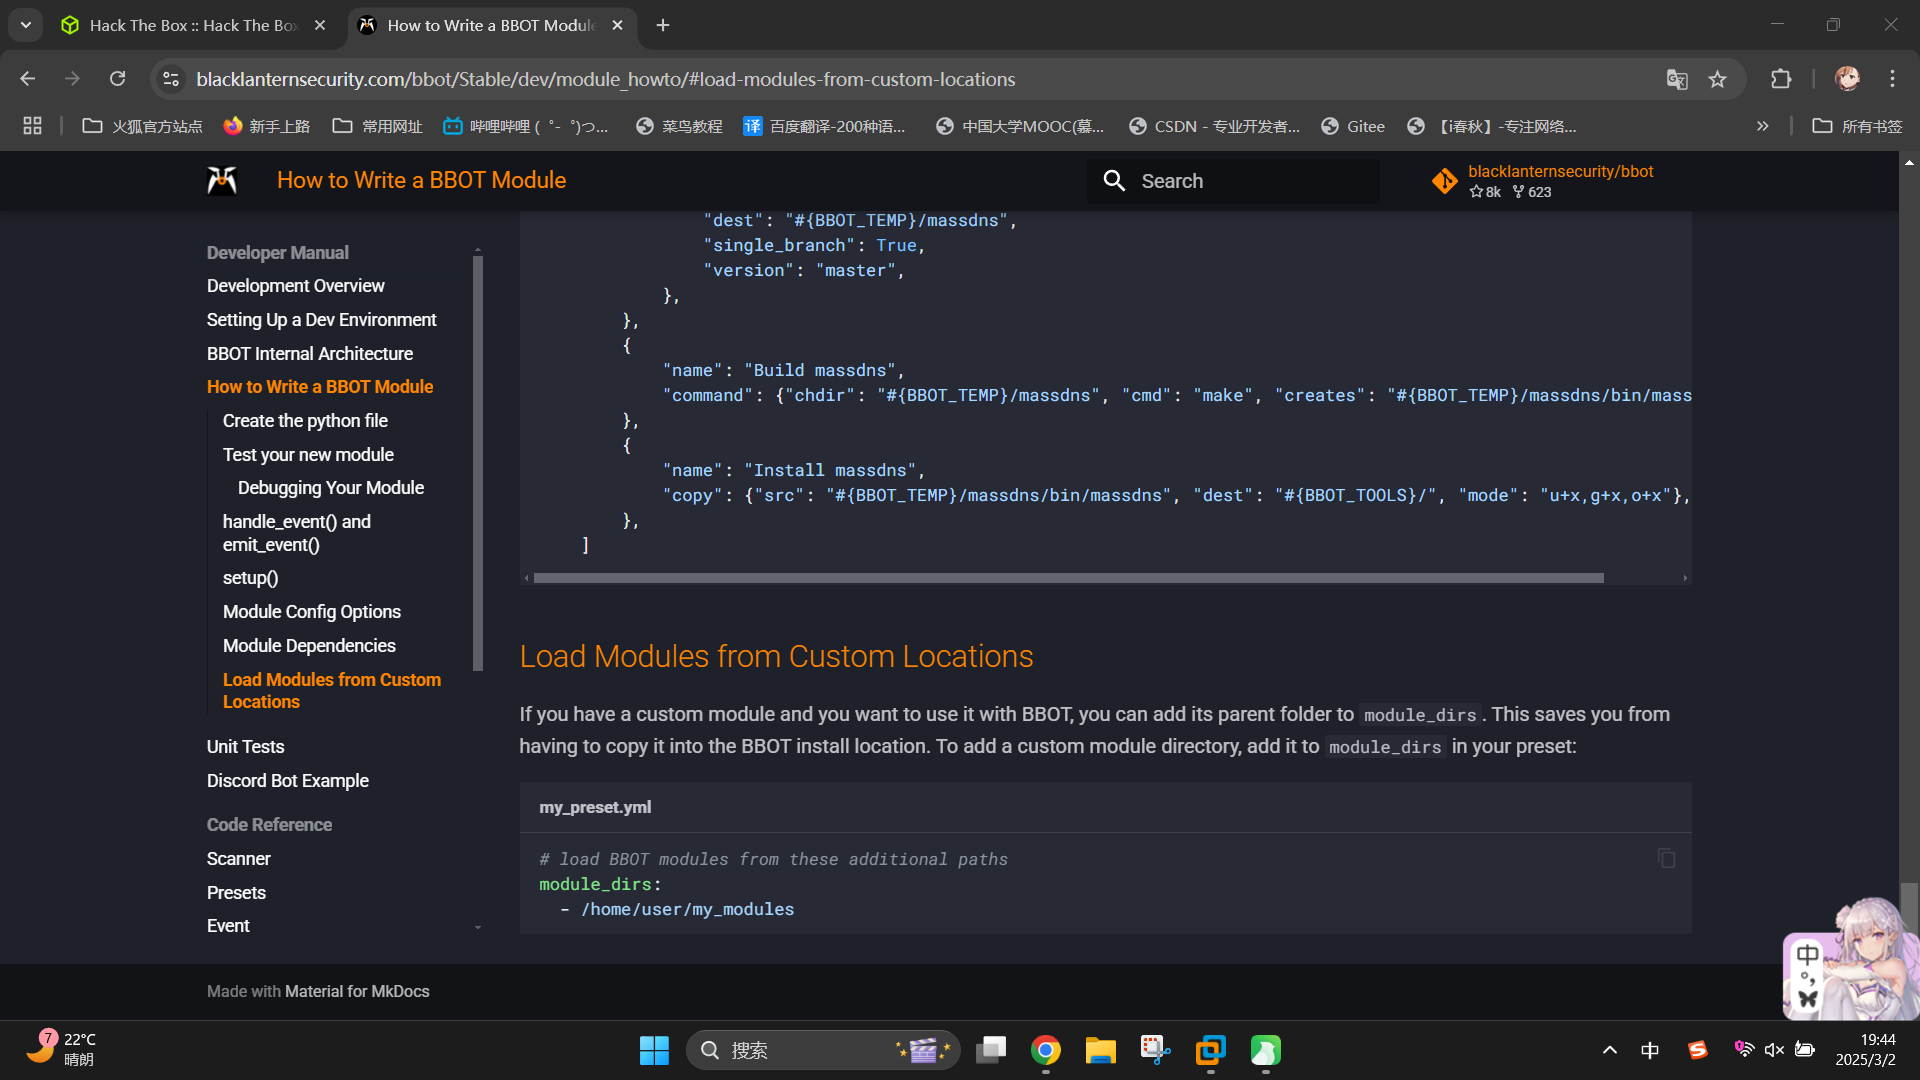The height and width of the screenshot is (1080, 1920).
Task: Click the taskbar 搜索 search box
Action: tap(823, 1050)
